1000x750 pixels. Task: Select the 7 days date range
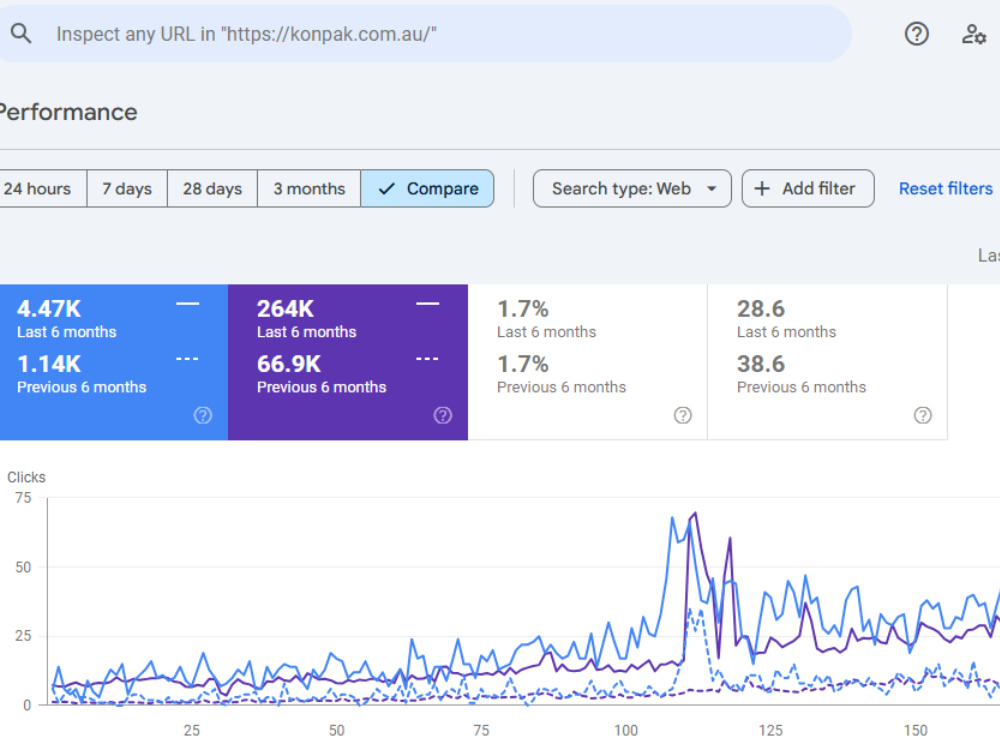[x=127, y=189]
